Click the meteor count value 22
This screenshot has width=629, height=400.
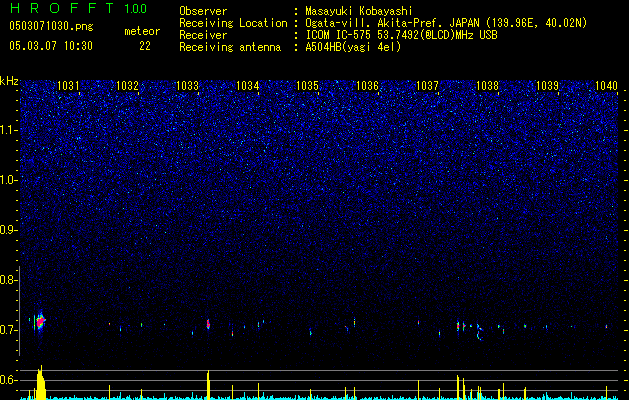145,46
